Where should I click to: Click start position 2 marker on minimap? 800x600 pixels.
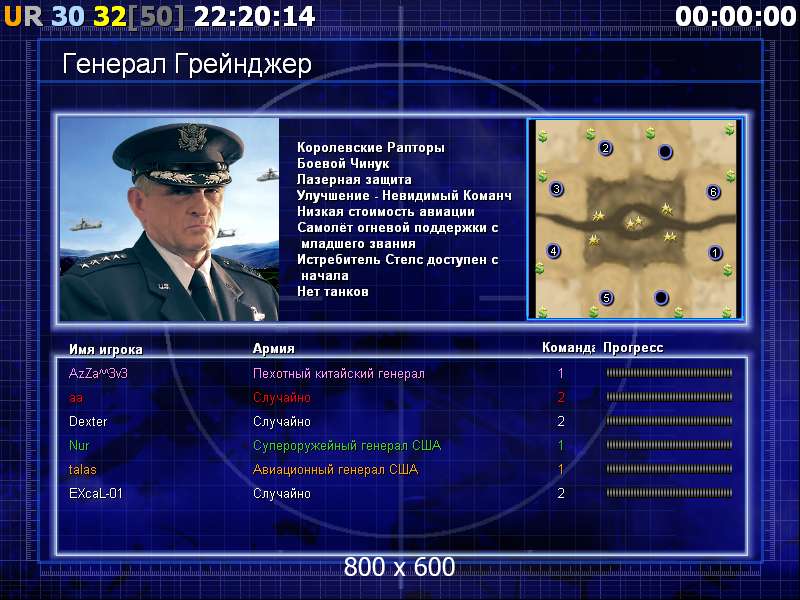coord(605,148)
